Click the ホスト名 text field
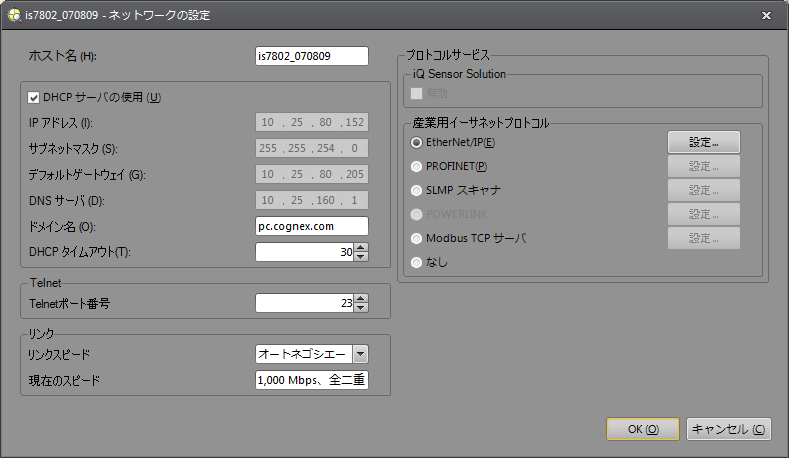This screenshot has height=458, width=789. (x=311, y=56)
